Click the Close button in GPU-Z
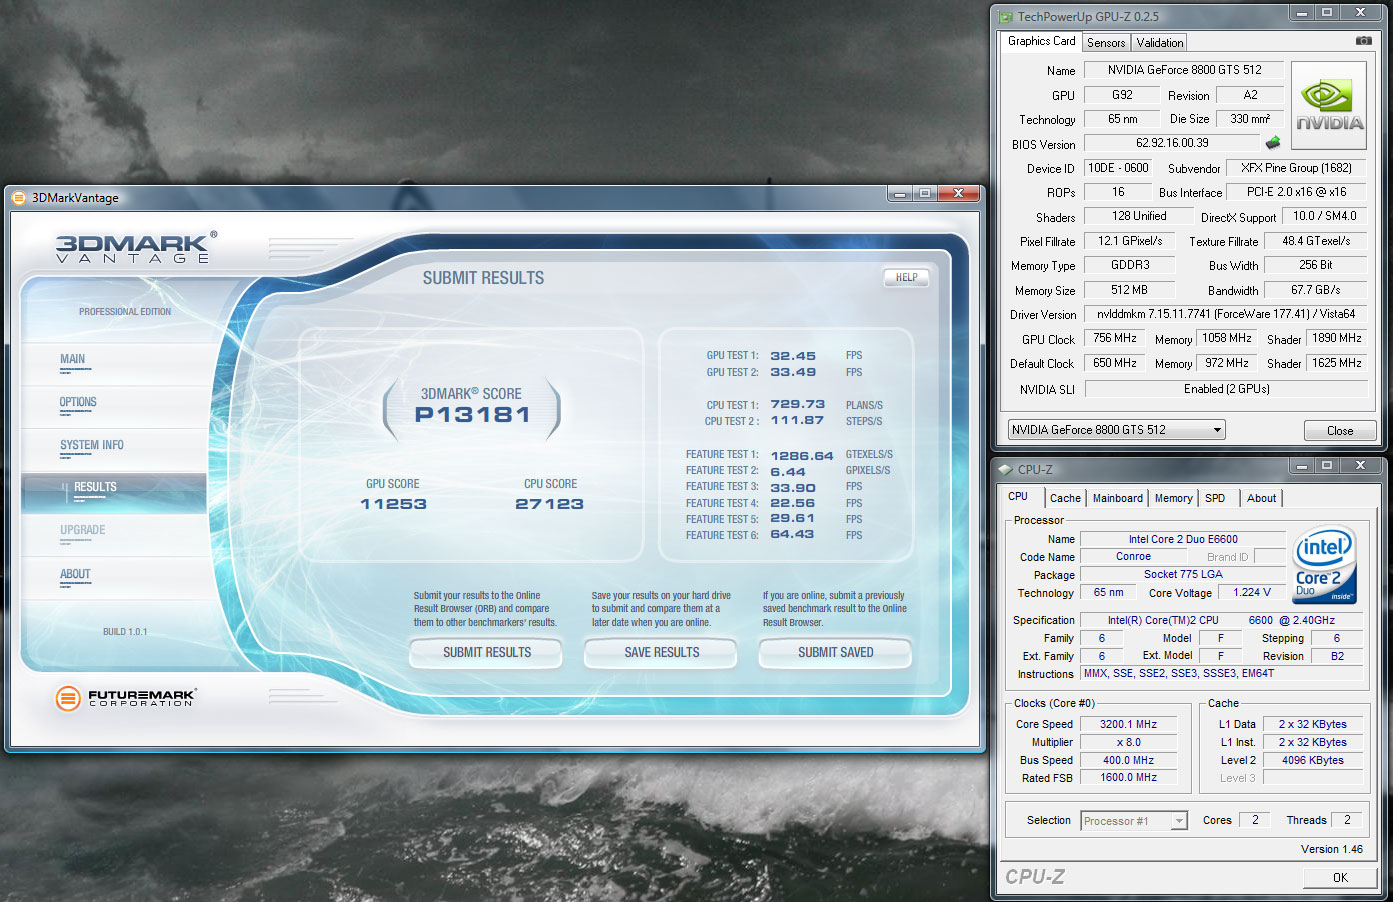Viewport: 1393px width, 902px height. pyautogui.click(x=1340, y=430)
